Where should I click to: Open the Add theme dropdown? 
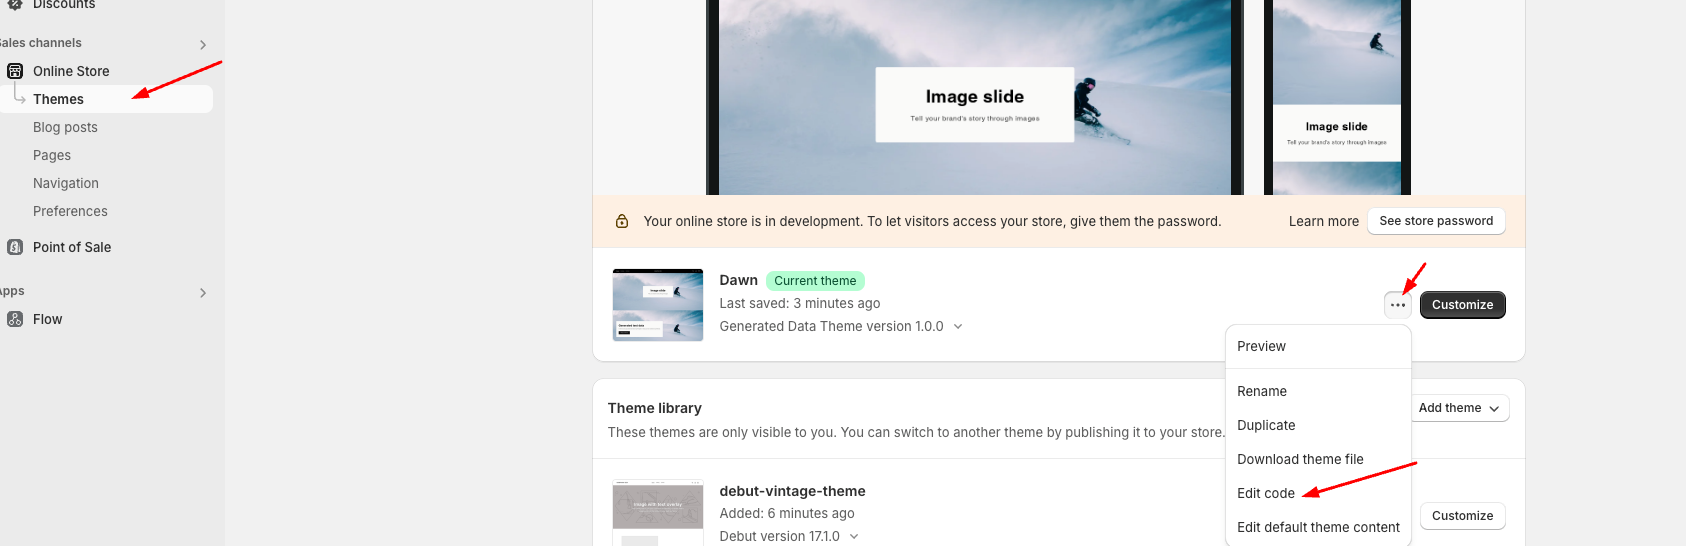point(1459,408)
